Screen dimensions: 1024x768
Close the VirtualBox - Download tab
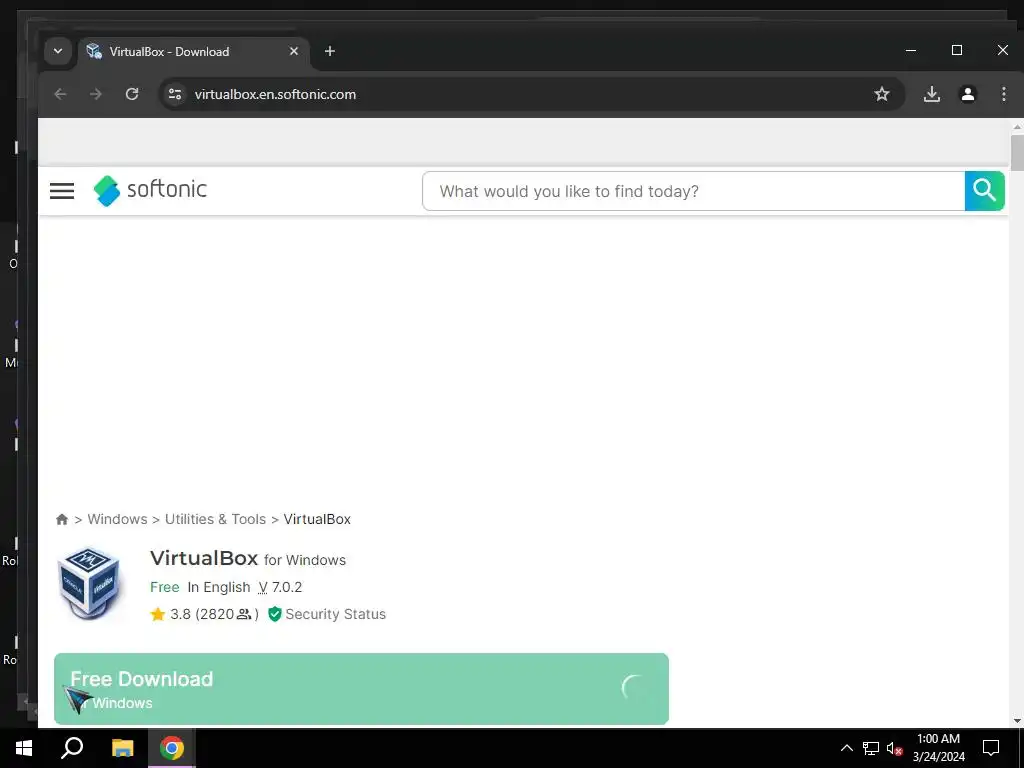click(x=294, y=51)
